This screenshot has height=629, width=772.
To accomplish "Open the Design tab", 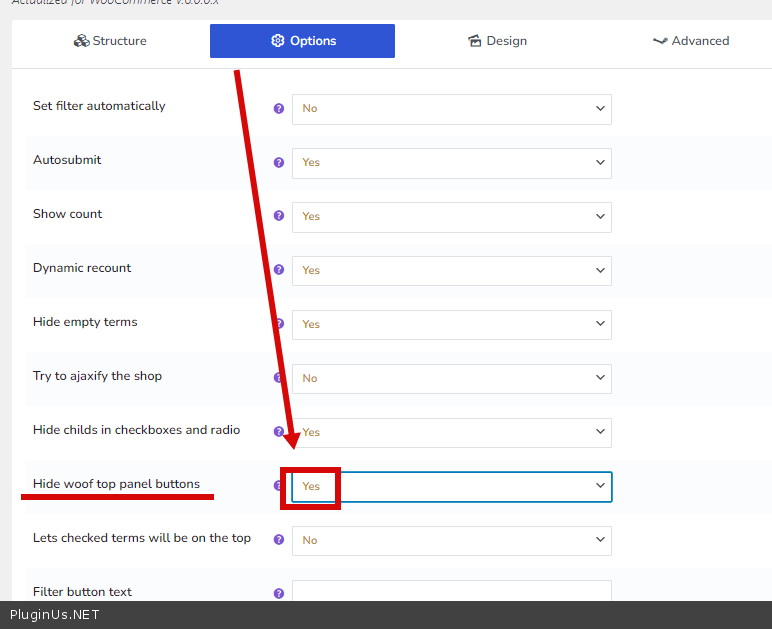I will tap(497, 41).
